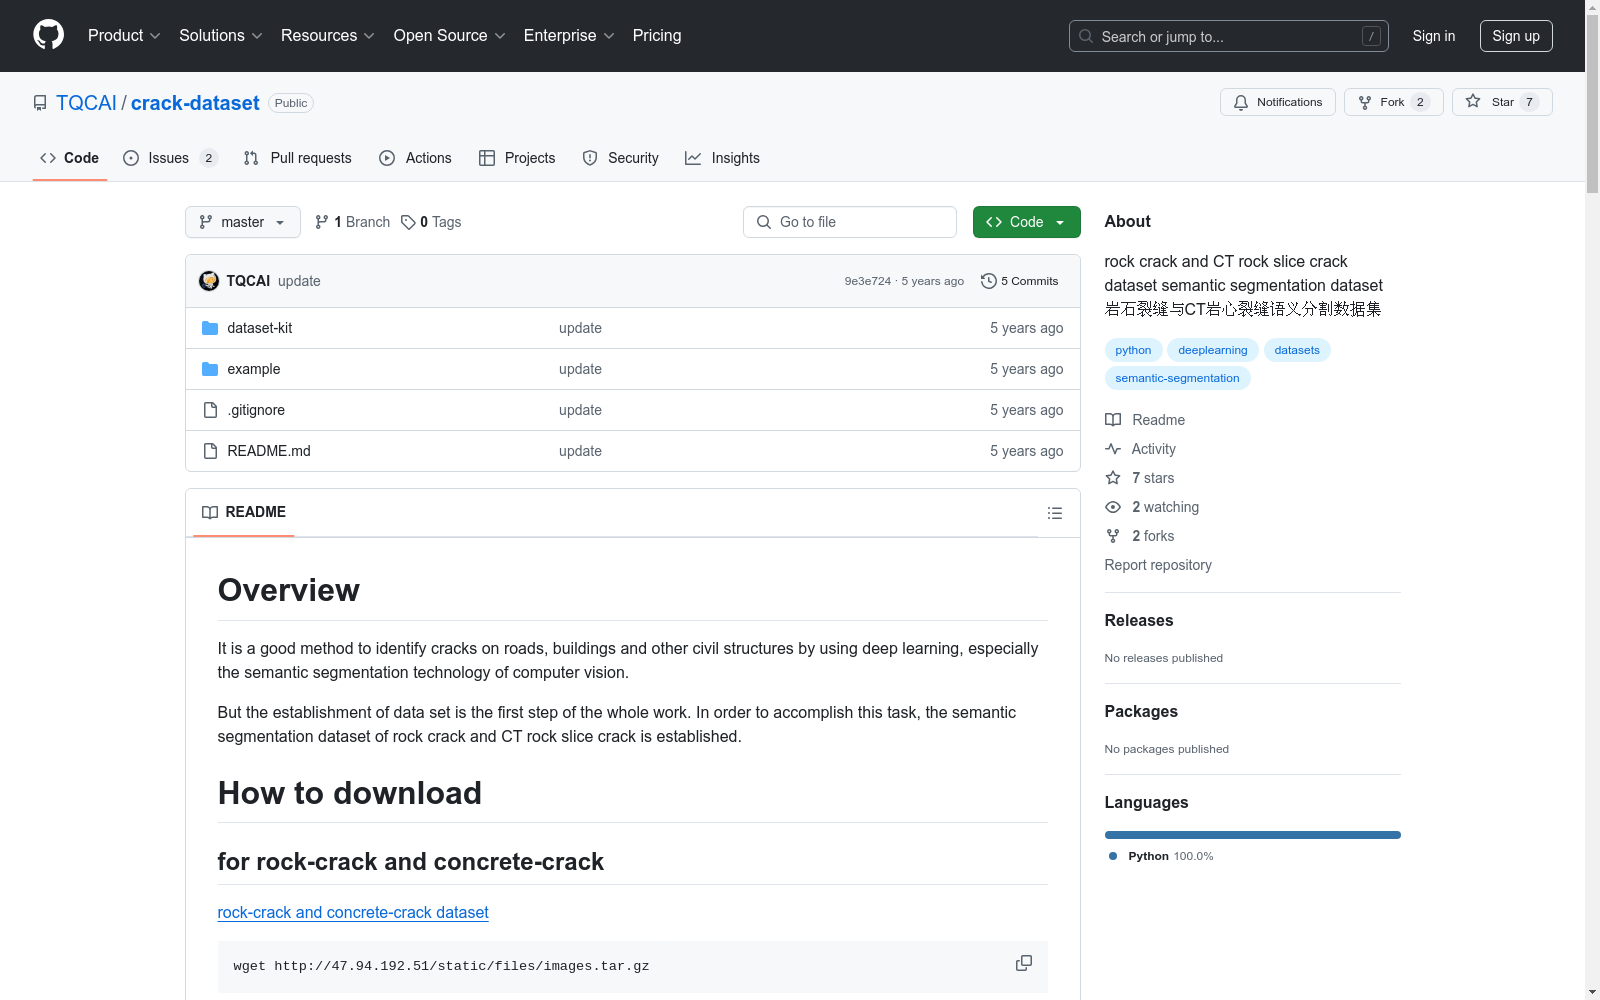This screenshot has height=1000, width=1600.
Task: Click the Go to file search field
Action: [850, 222]
